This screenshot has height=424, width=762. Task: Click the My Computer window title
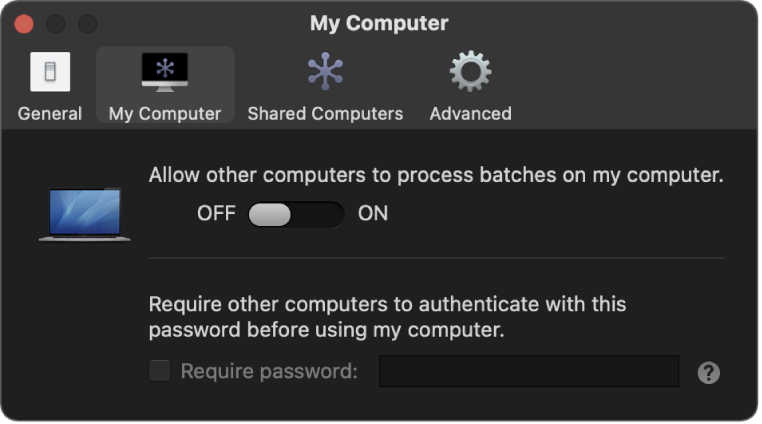379,23
